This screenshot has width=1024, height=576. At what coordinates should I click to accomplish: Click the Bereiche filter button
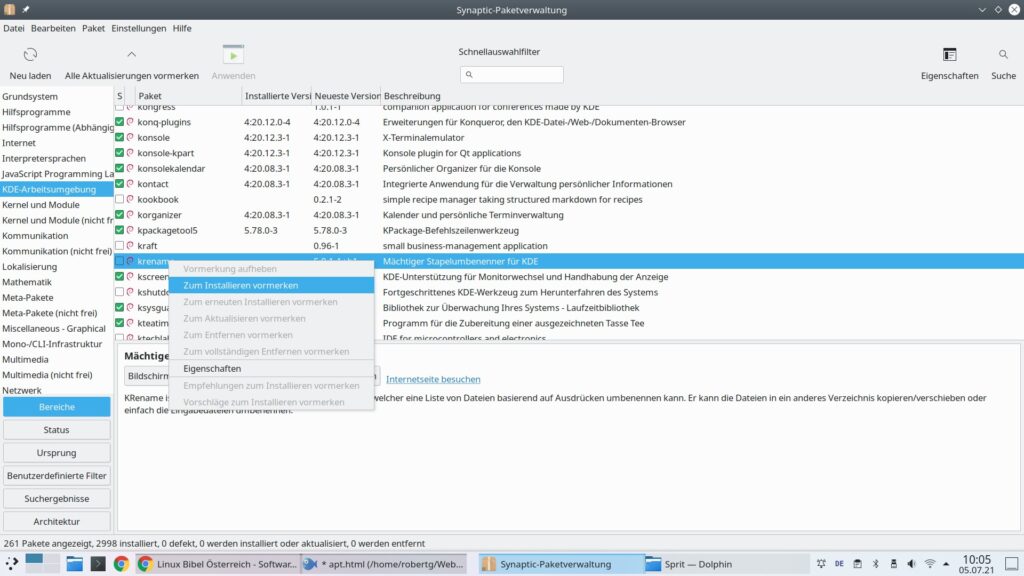click(x=57, y=407)
